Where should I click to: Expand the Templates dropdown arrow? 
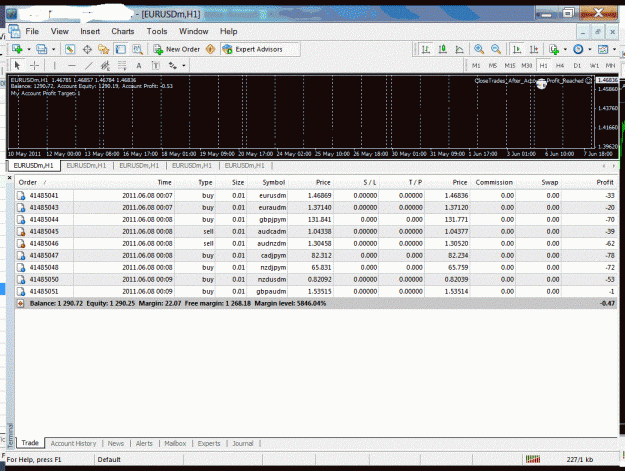tap(614, 49)
